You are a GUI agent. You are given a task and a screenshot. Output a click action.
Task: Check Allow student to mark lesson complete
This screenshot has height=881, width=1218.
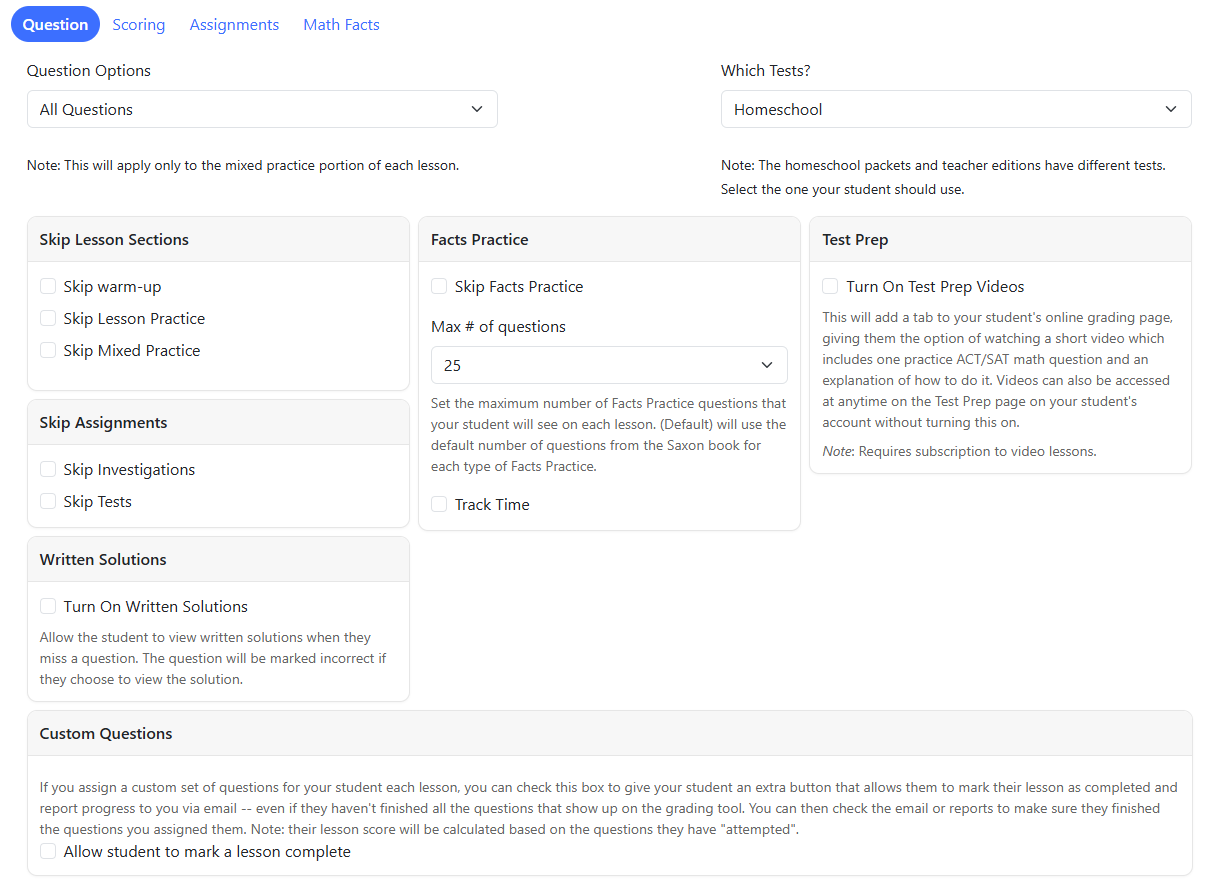48,851
